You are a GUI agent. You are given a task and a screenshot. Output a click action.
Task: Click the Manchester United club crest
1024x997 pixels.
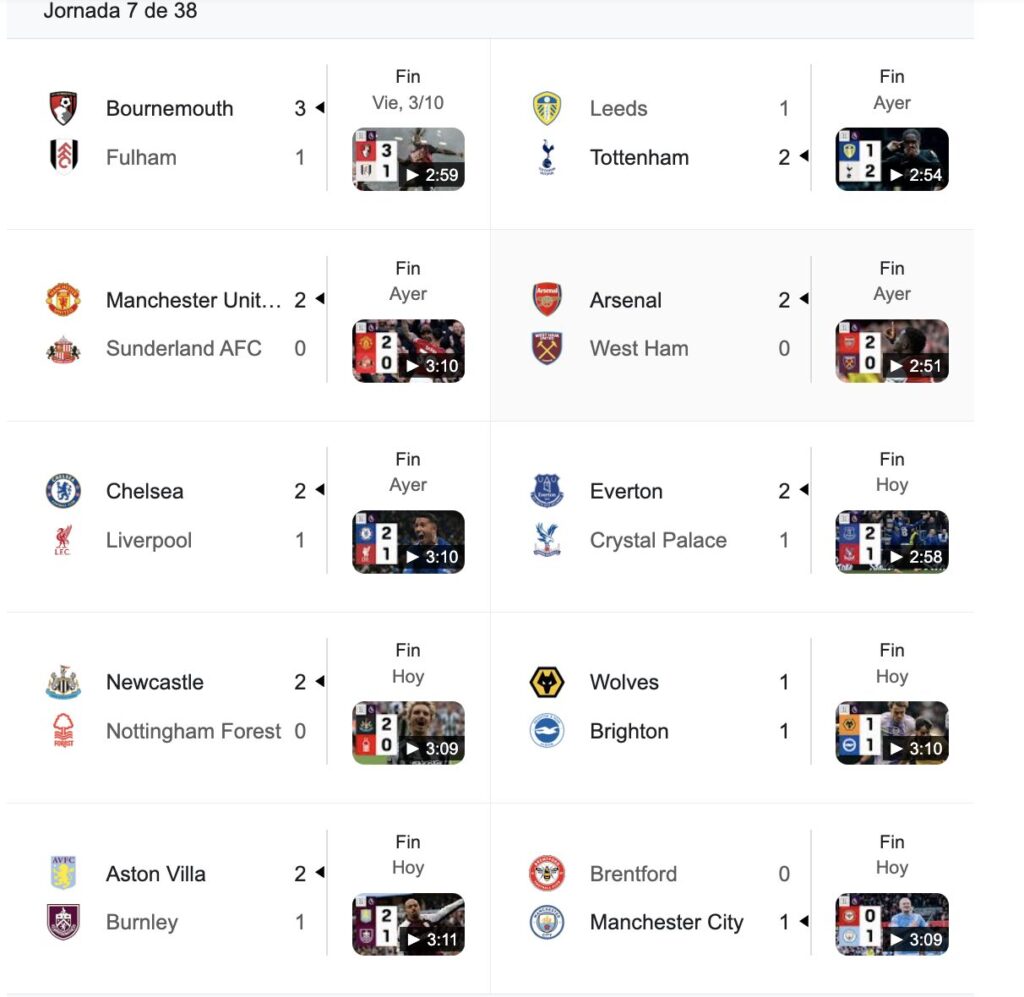click(x=64, y=300)
